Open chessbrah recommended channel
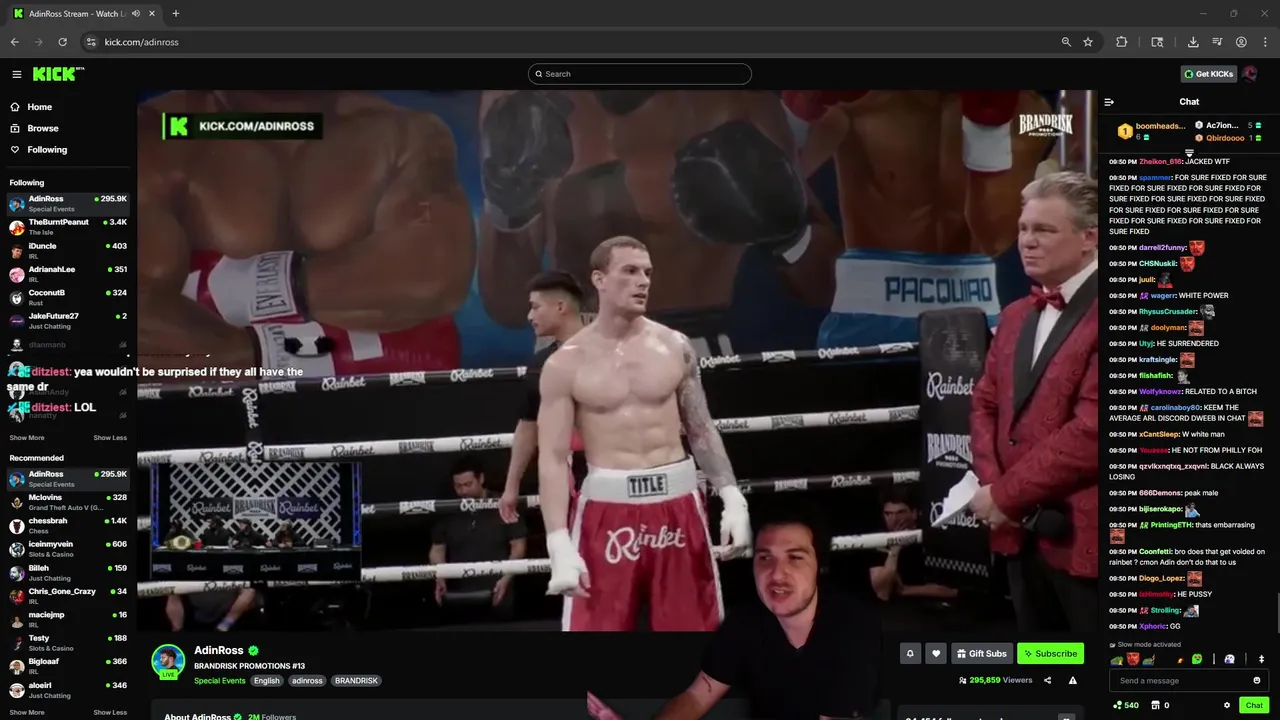 [x=68, y=526]
